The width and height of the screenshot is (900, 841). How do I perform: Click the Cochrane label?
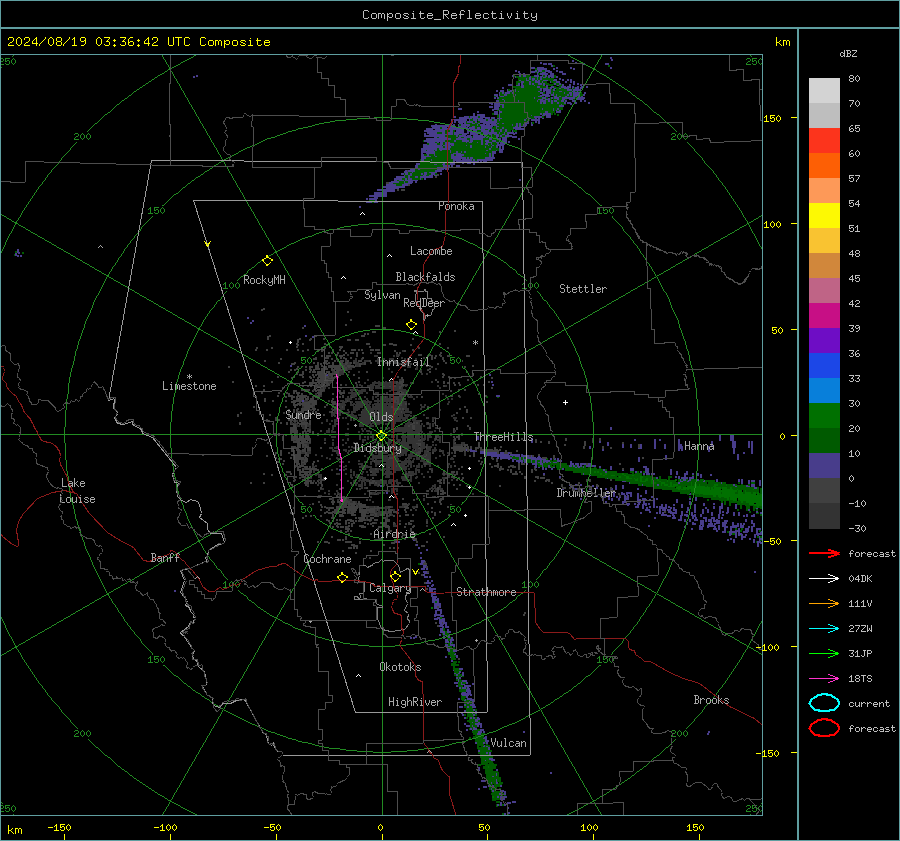click(x=327, y=559)
